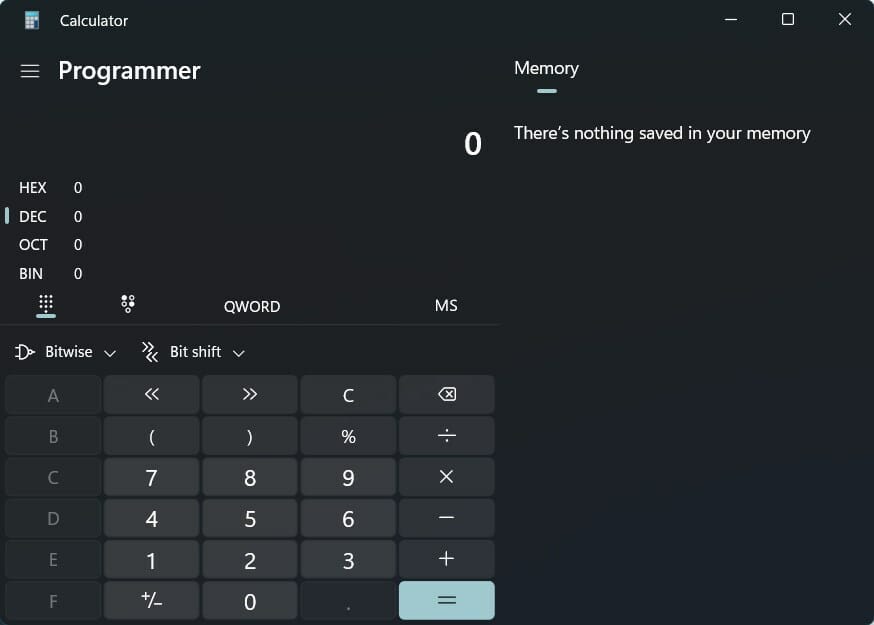Select the full keypad input icon

tap(45, 303)
